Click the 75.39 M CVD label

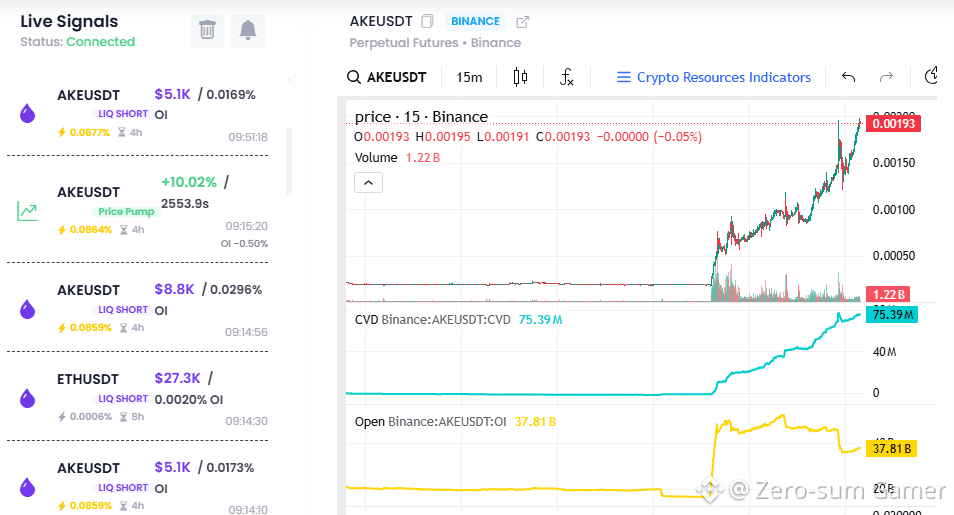(x=892, y=315)
